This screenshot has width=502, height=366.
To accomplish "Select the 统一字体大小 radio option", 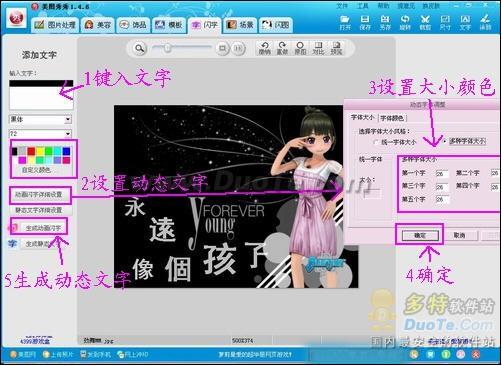I will [376, 142].
